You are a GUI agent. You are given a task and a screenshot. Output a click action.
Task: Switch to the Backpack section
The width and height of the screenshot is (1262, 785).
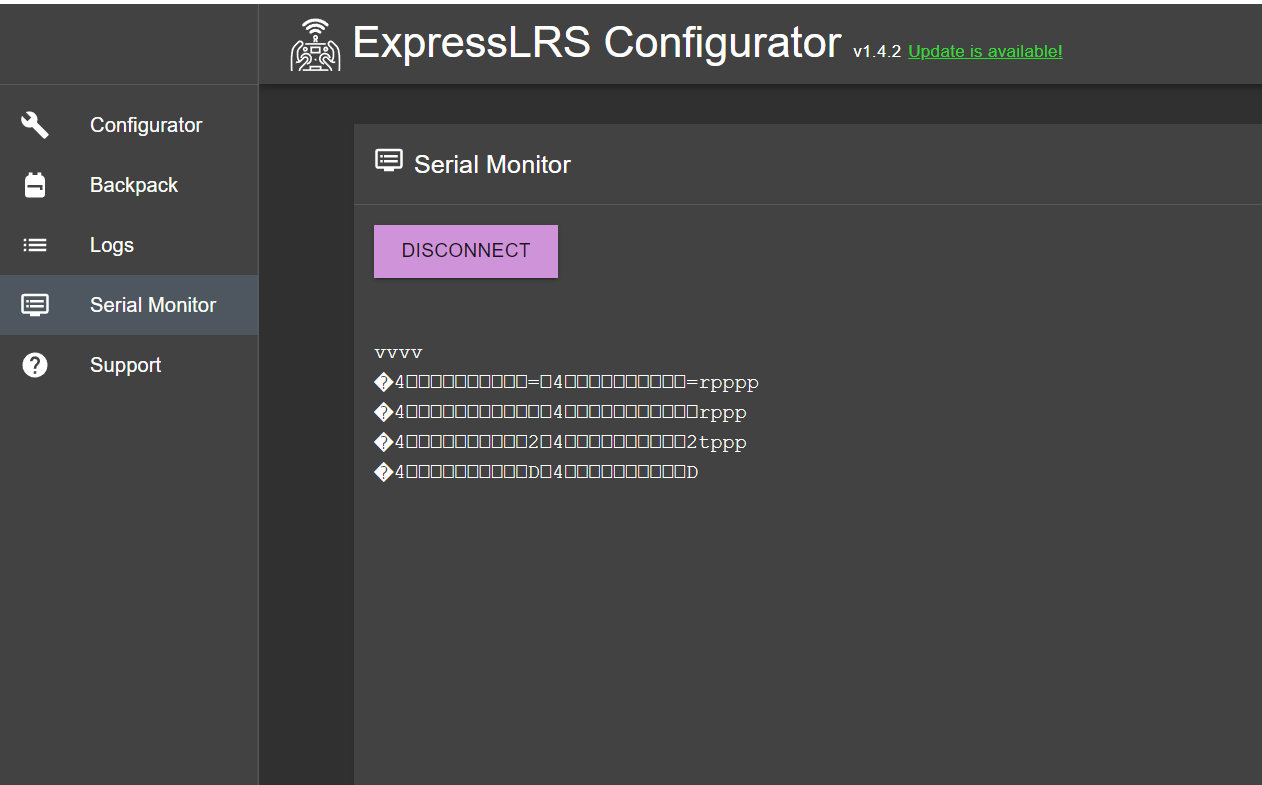click(134, 184)
